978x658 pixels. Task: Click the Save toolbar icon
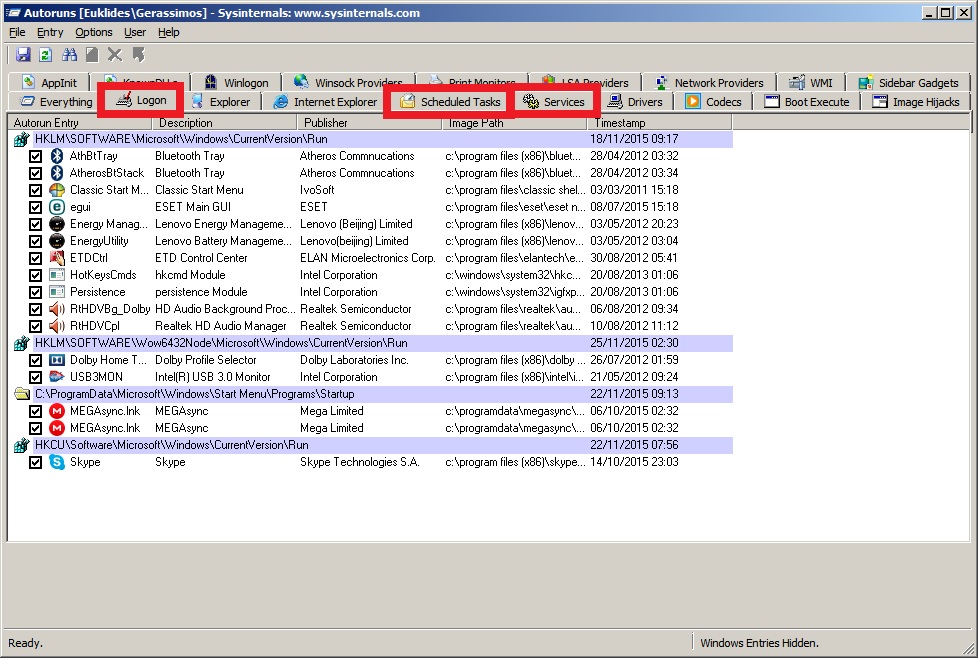tap(23, 55)
